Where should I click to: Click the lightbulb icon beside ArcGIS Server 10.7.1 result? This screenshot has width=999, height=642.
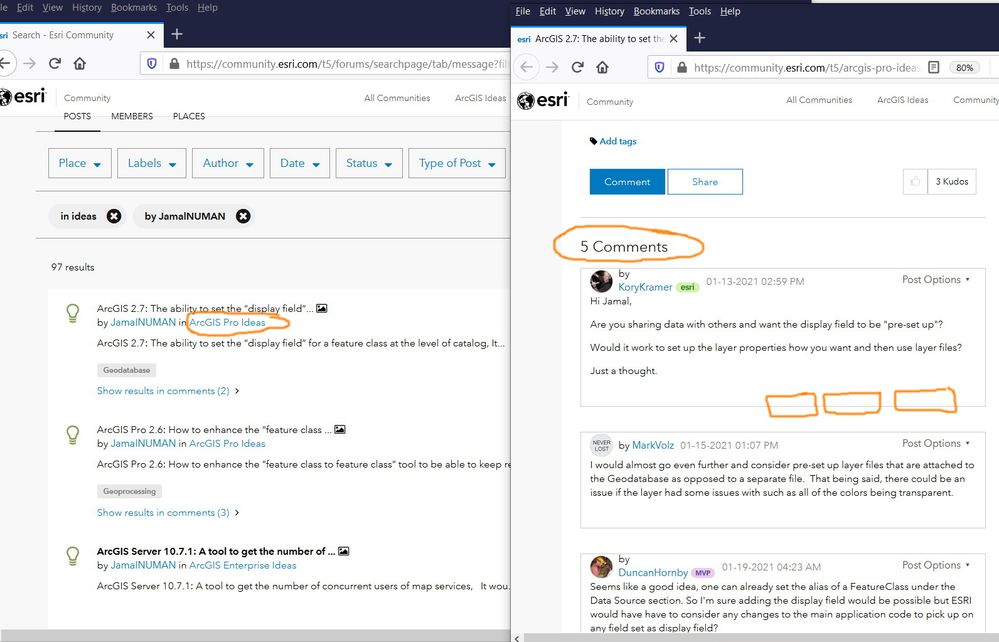pyautogui.click(x=73, y=556)
